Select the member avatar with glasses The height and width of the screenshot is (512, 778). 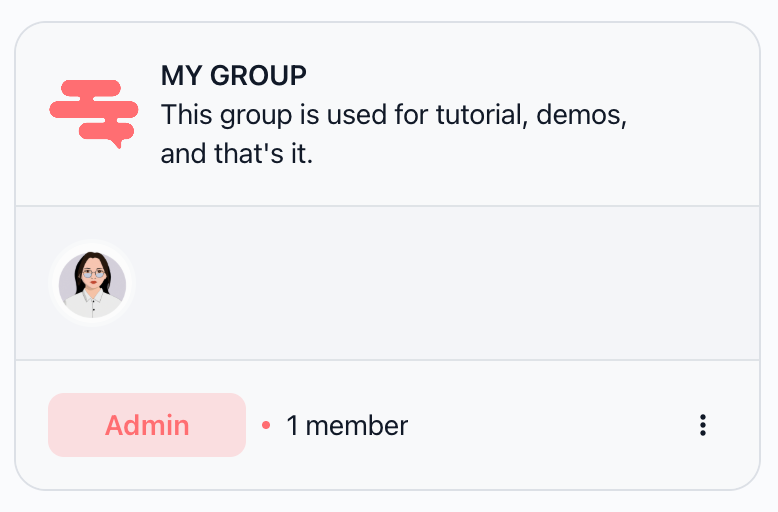coord(92,284)
